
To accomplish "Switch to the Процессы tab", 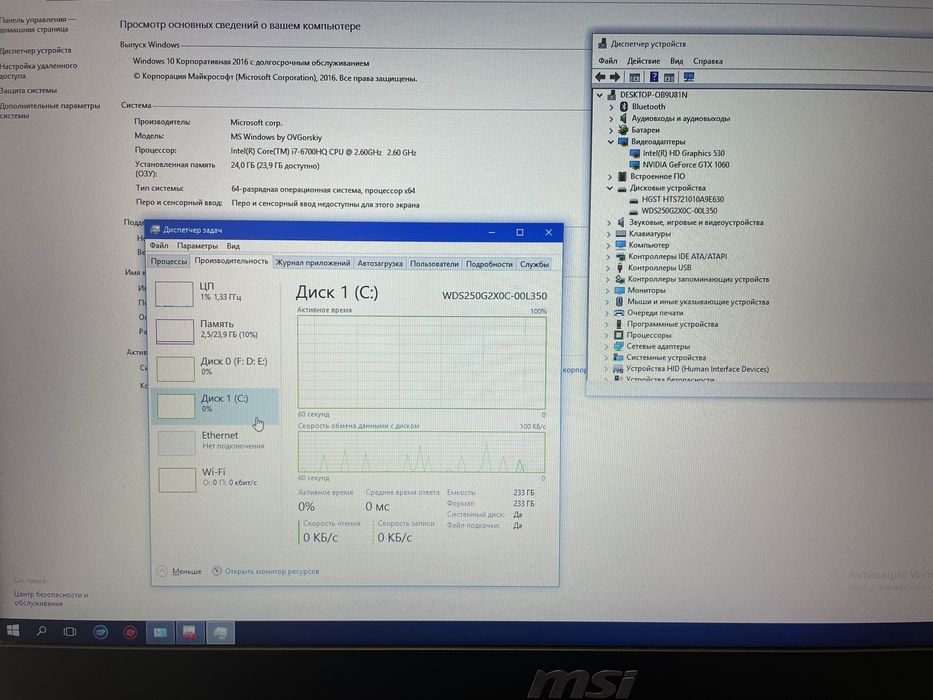I will tap(169, 261).
